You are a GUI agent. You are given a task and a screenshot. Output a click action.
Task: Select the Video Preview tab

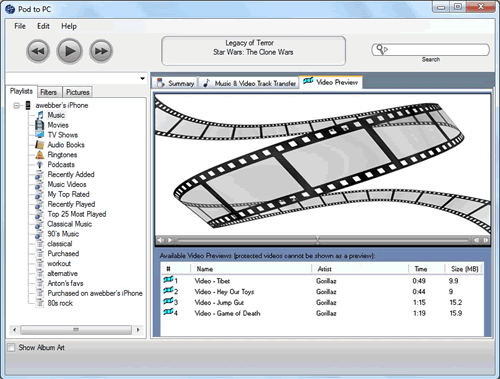[331, 82]
